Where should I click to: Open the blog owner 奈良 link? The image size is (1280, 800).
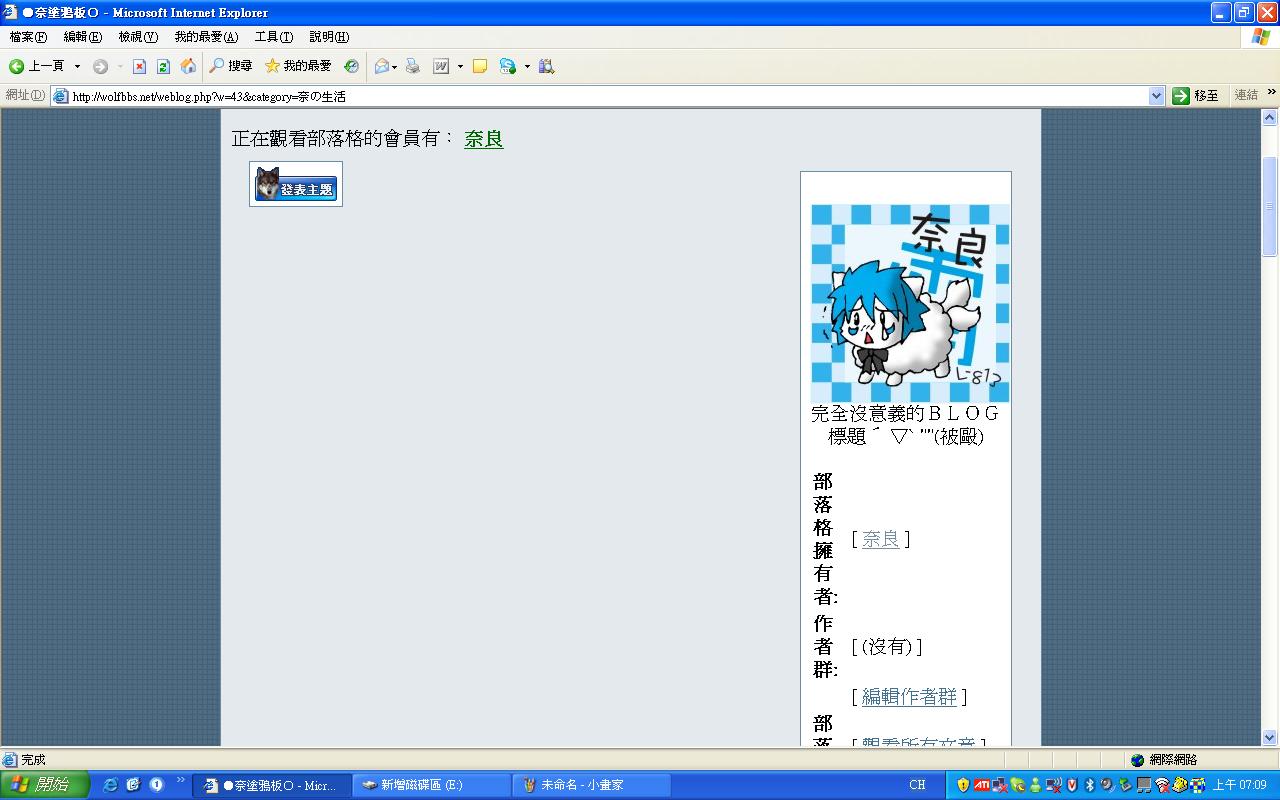click(x=880, y=539)
